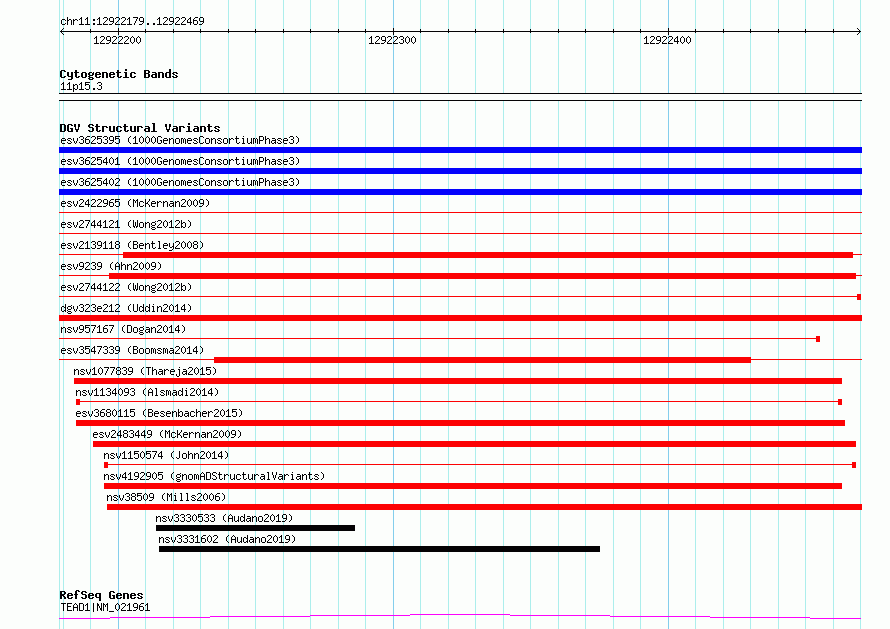Click the esv3625395 blue variant bar

[460, 150]
